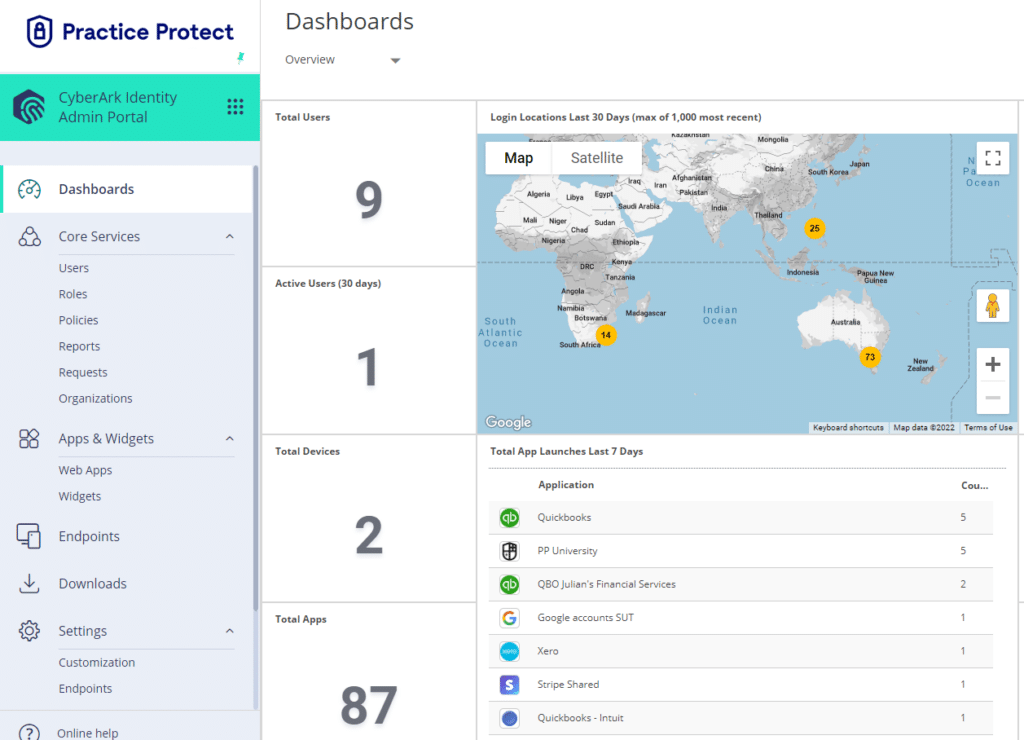Open the Terms of Use link on the map
This screenshot has height=740, width=1024.
988,428
